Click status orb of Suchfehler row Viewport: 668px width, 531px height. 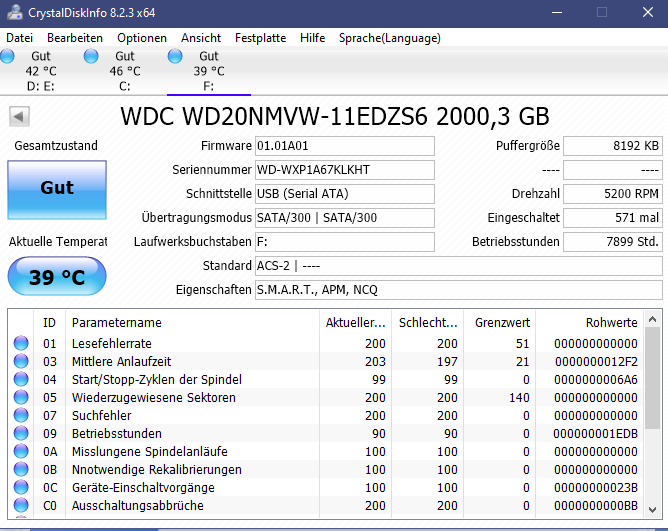tap(21, 415)
